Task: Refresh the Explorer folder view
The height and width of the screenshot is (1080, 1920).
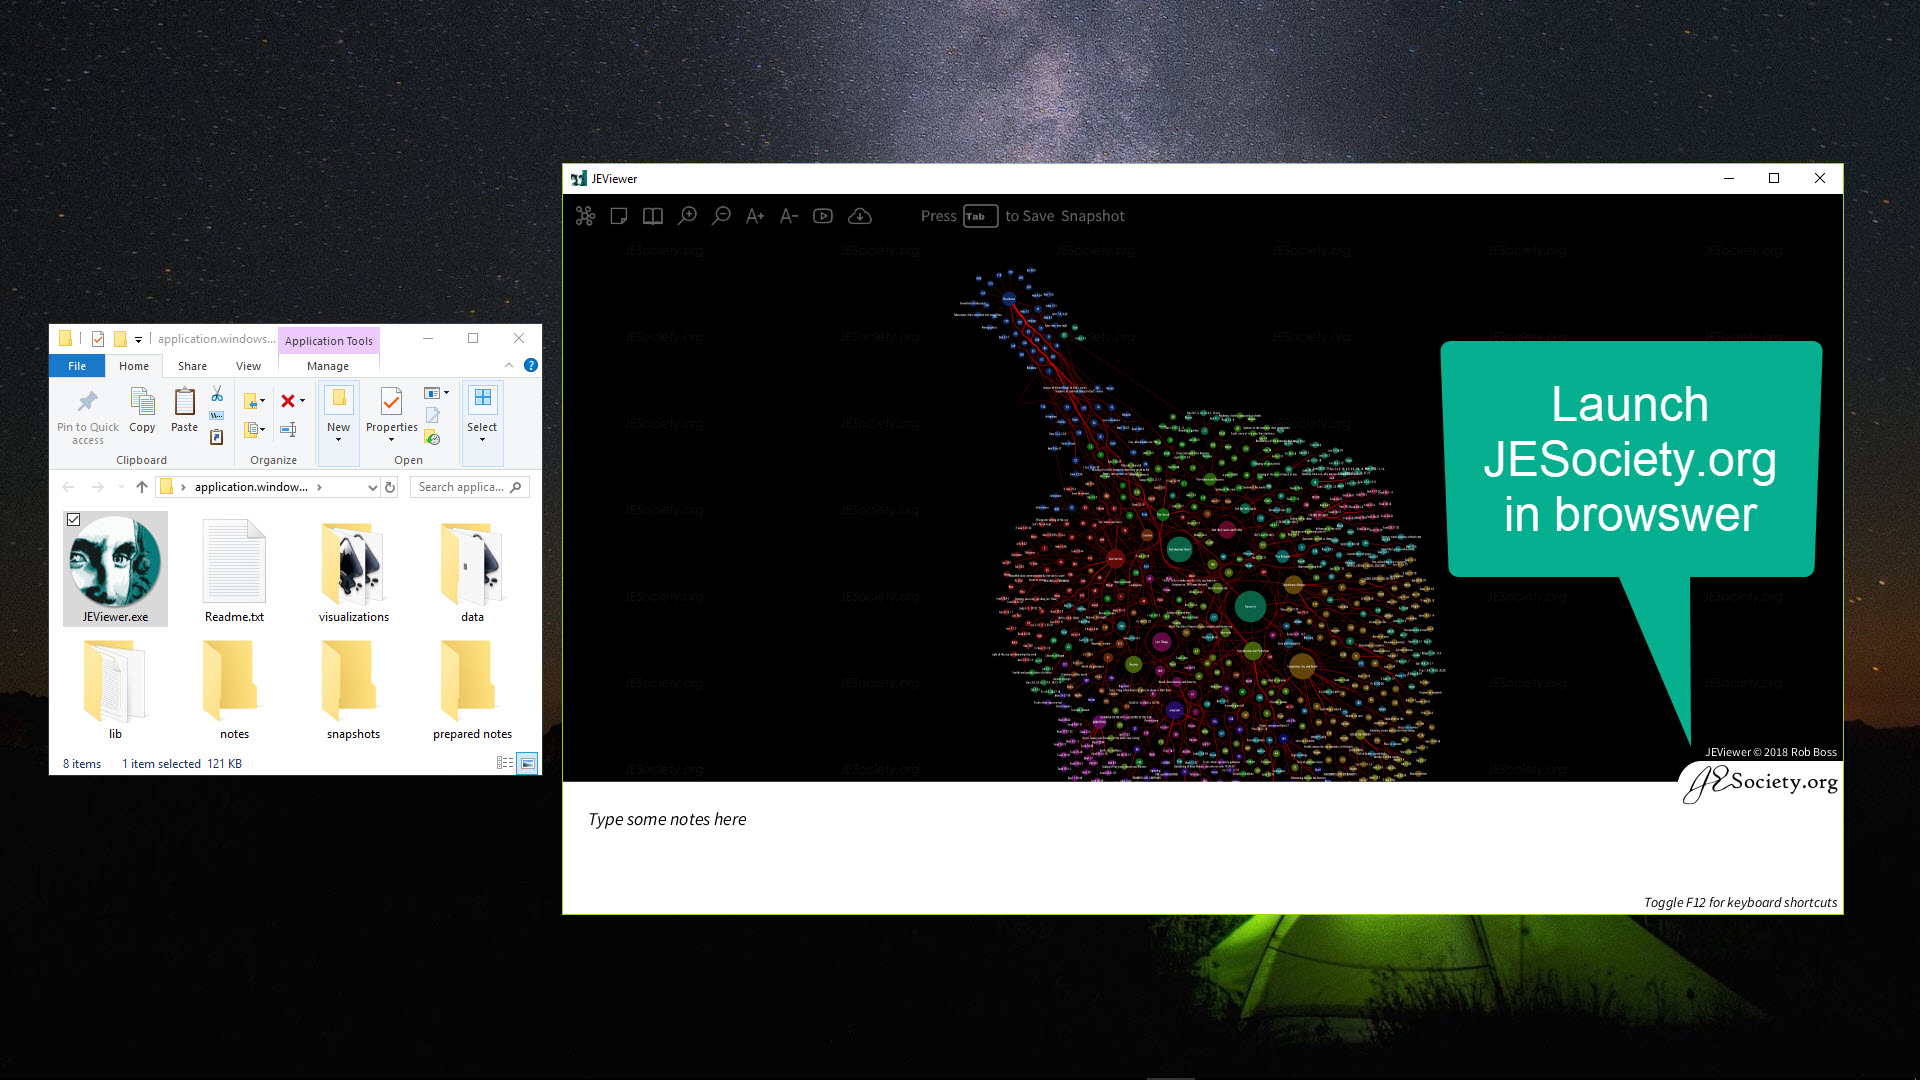Action: click(390, 487)
